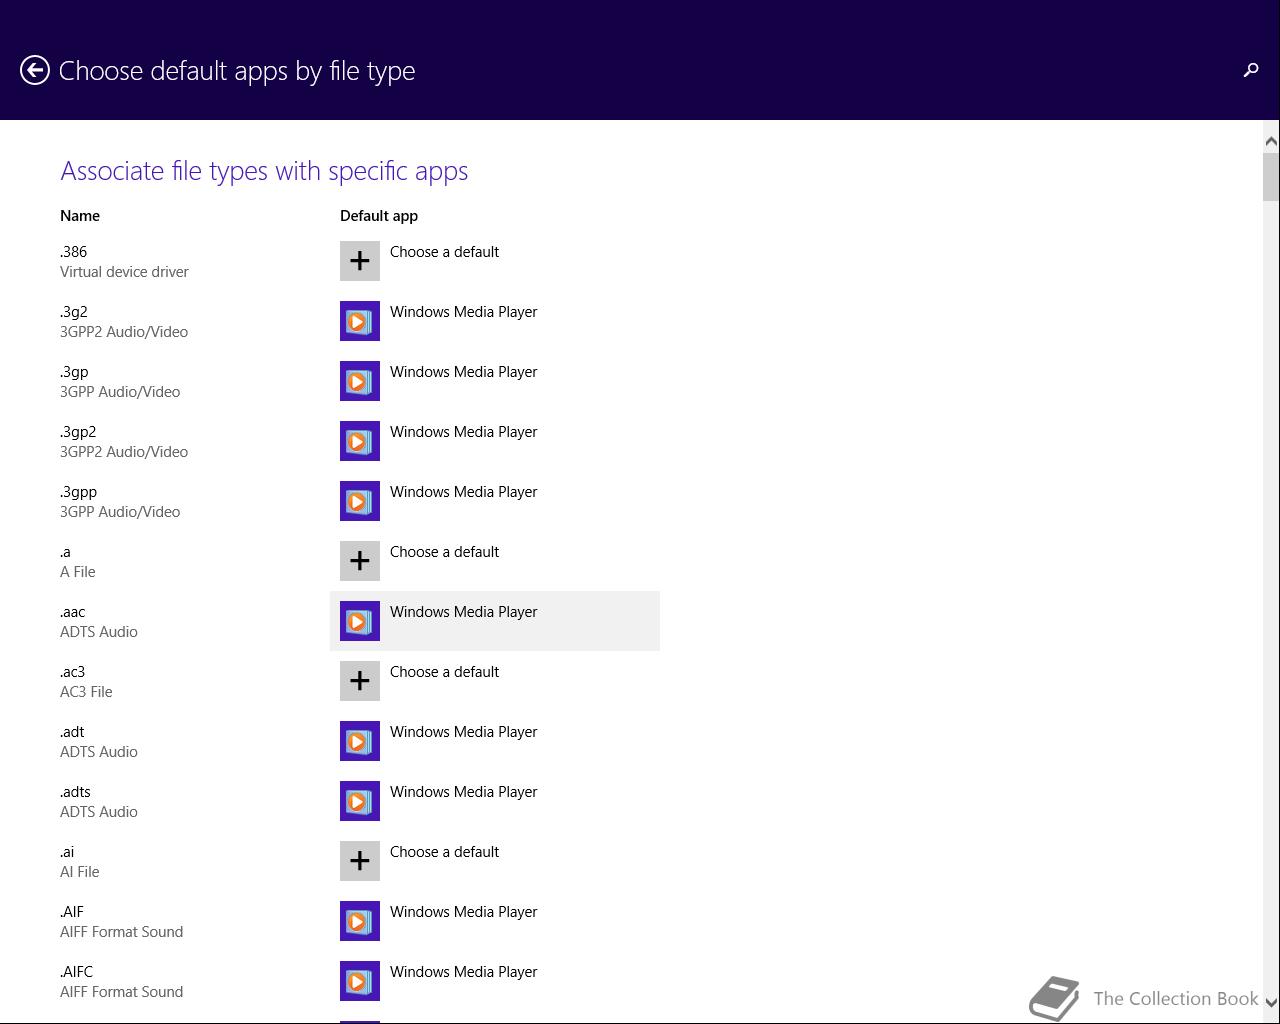Select the .3gp file type name
The height and width of the screenshot is (1024, 1280).
tap(74, 372)
